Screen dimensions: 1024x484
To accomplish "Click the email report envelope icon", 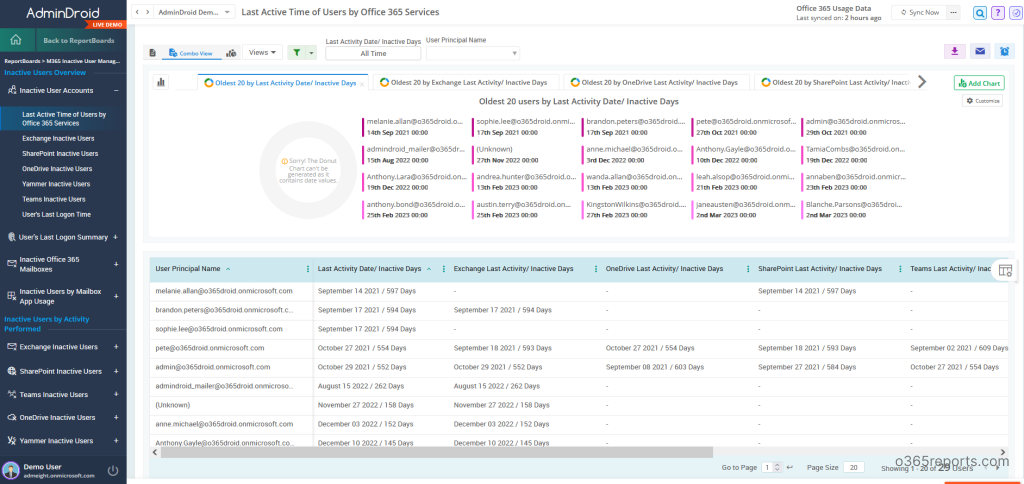I will [x=980, y=52].
